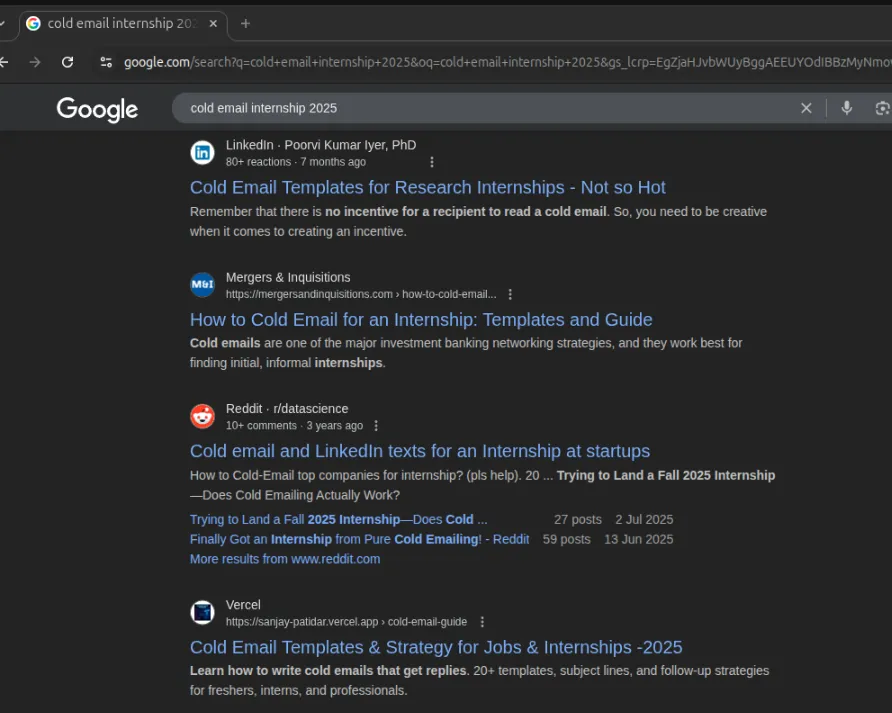Close the cold email internship tab
The width and height of the screenshot is (892, 713).
[213, 23]
